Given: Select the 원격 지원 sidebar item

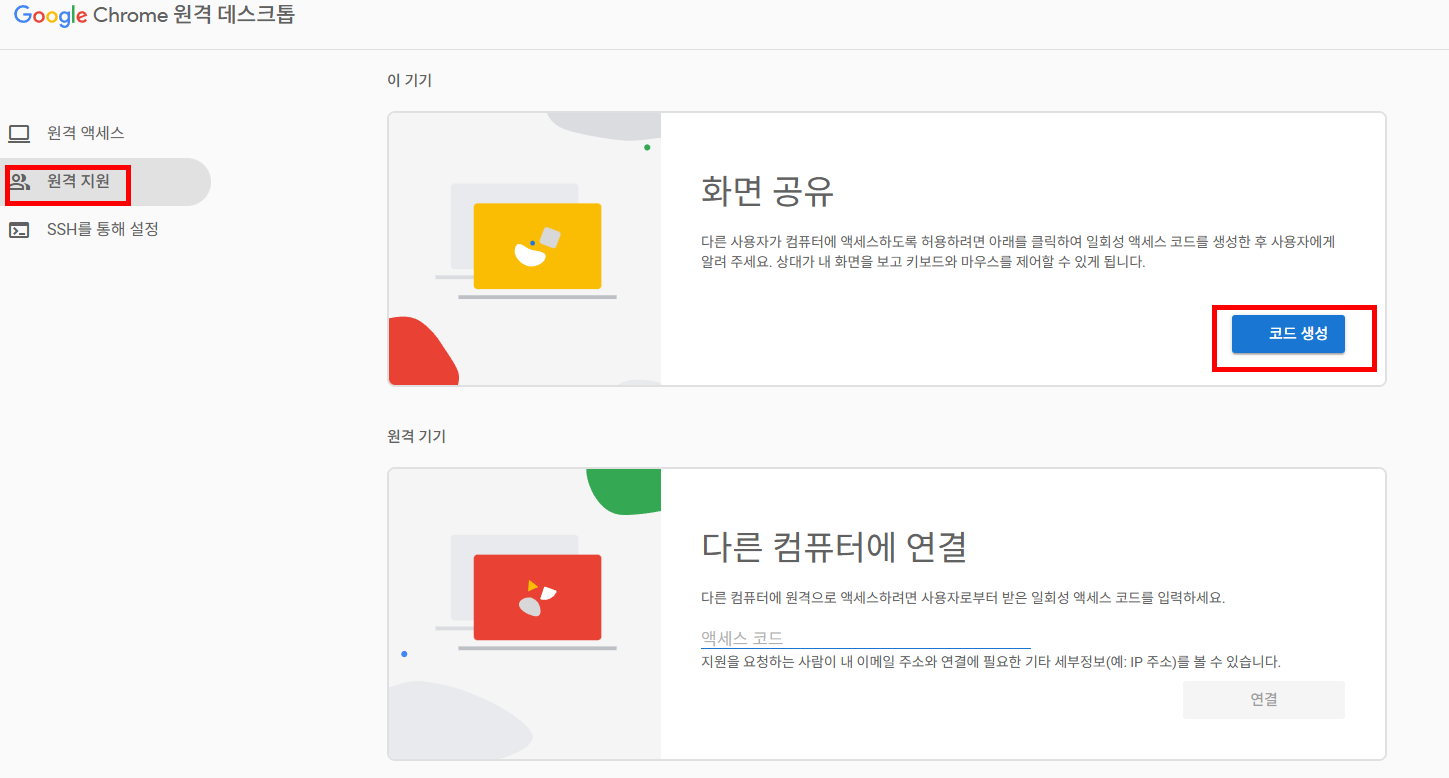Looking at the screenshot, I should [x=105, y=182].
